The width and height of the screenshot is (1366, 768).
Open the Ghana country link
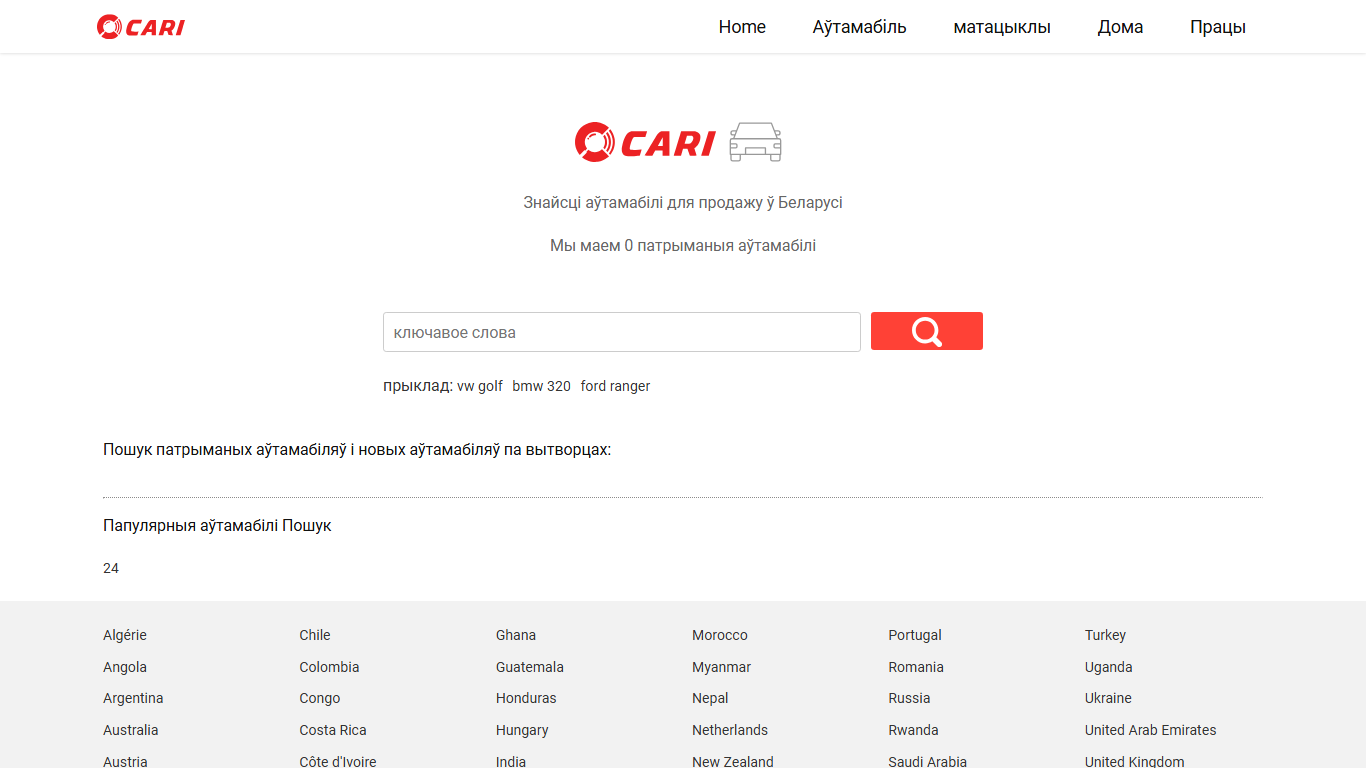coord(516,635)
